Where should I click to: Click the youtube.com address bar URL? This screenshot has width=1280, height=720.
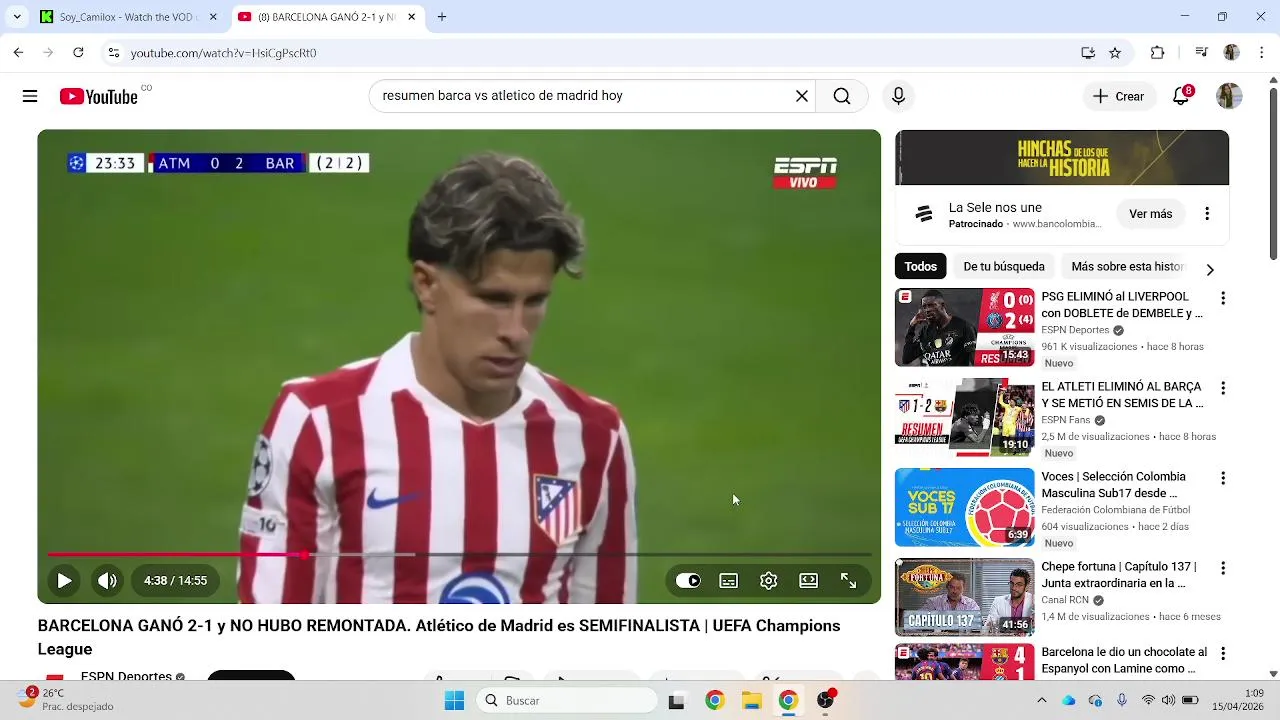pos(223,53)
